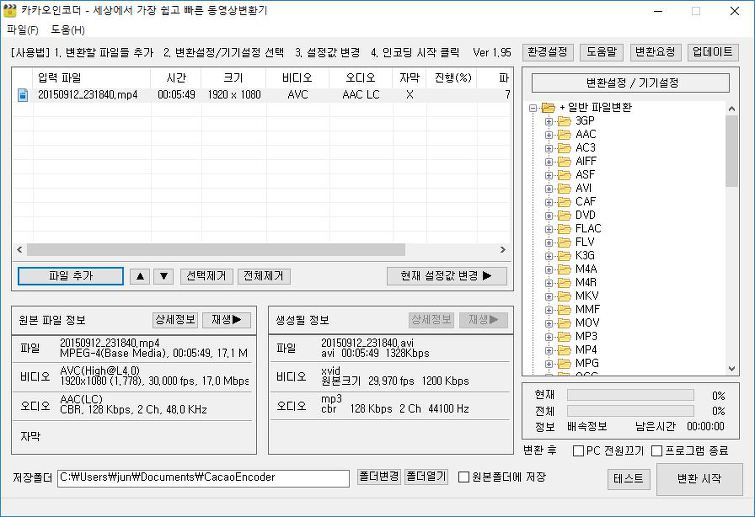The image size is (755, 517).
Task: Click the 파일 추가 button
Action: 71,276
